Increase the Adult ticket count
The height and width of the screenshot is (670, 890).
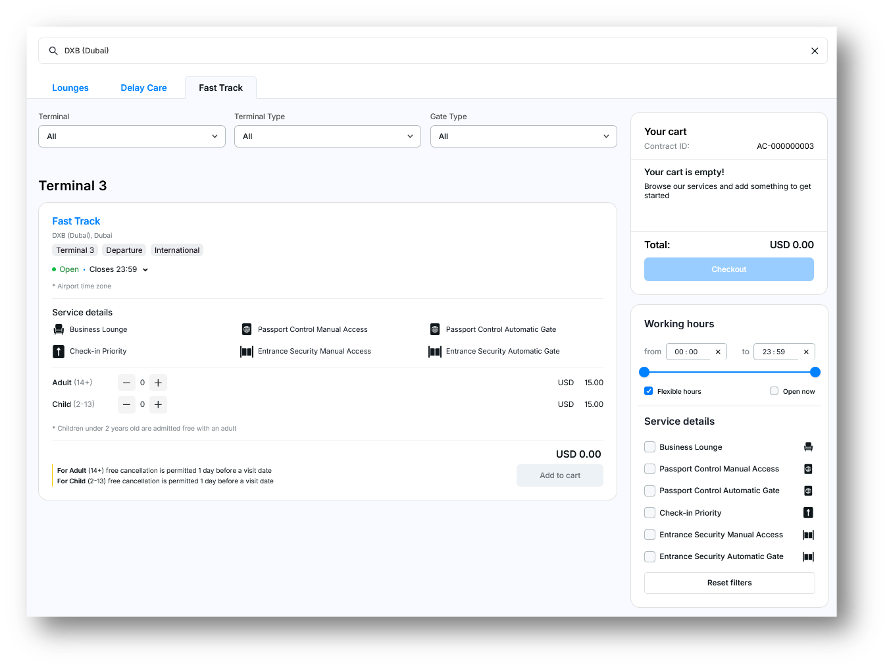(x=158, y=382)
